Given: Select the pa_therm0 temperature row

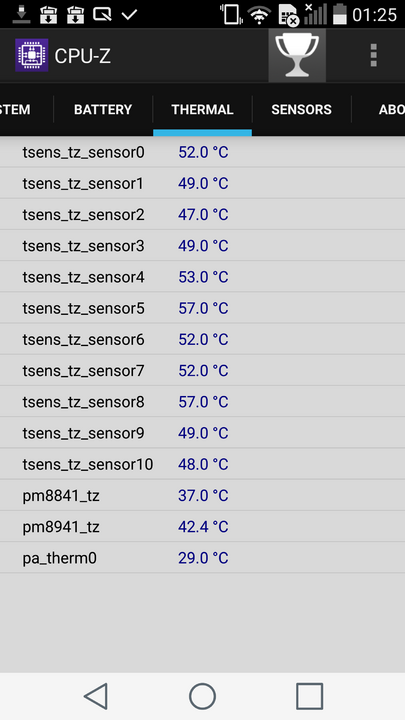Looking at the screenshot, I should coord(202,558).
